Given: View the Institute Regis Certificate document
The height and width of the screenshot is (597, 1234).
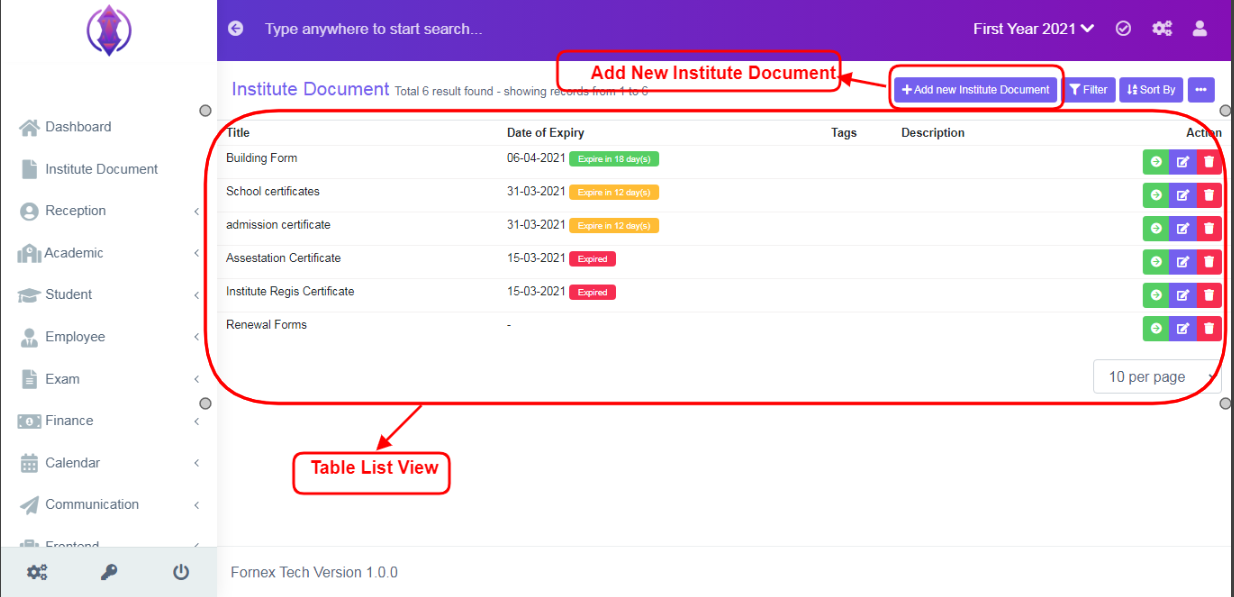Looking at the screenshot, I should [1156, 295].
